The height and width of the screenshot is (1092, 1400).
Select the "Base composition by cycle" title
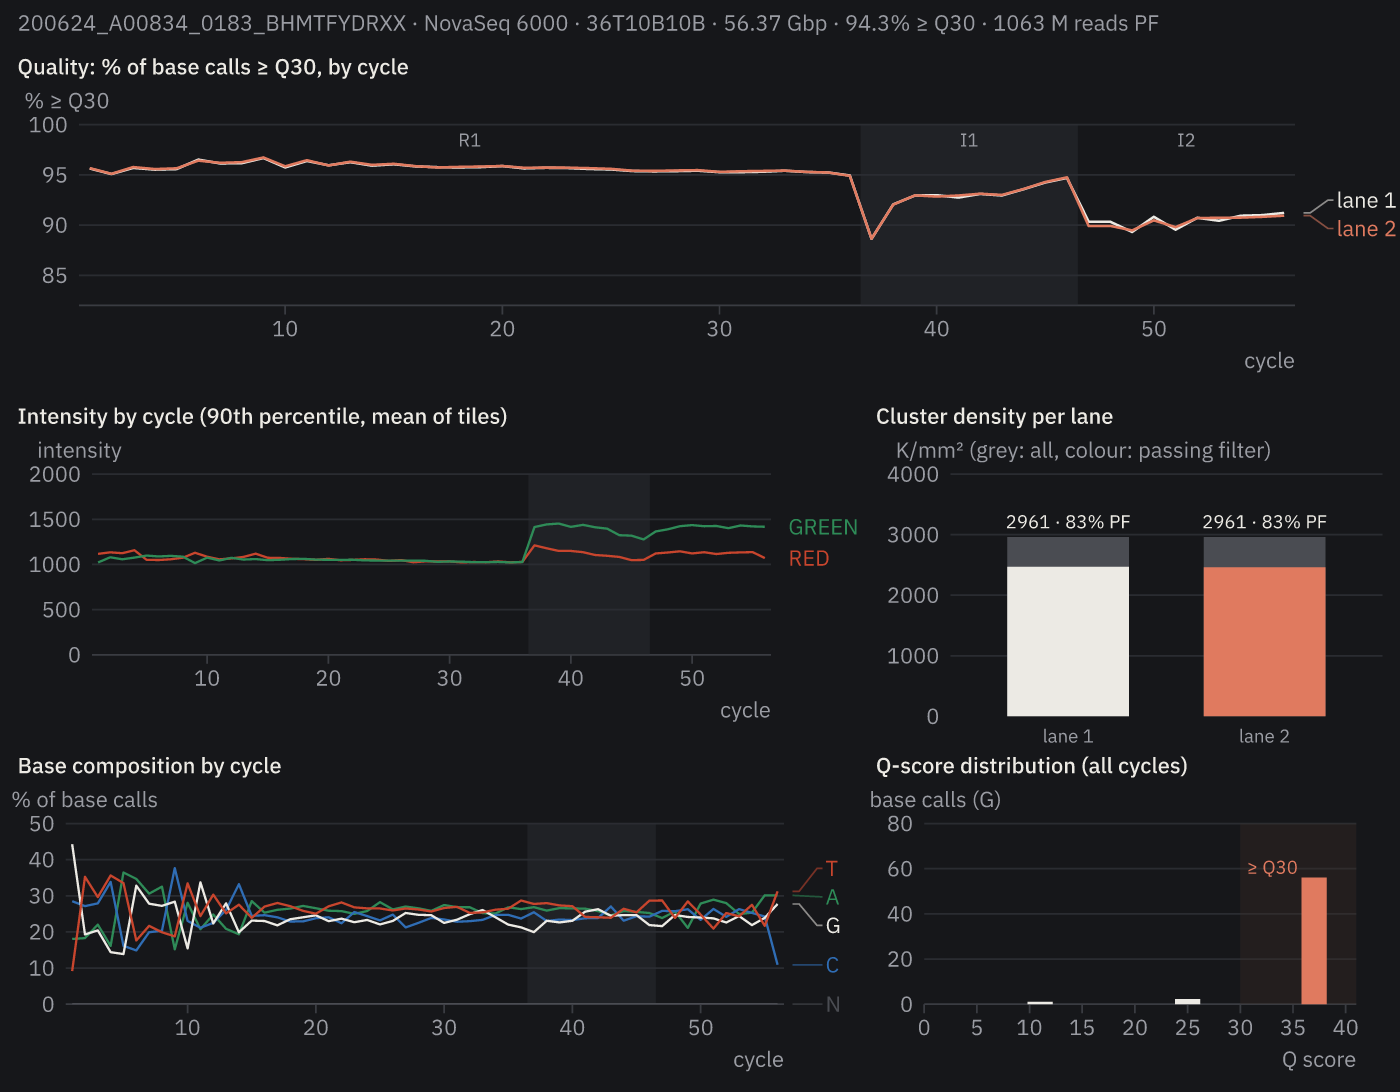point(149,766)
